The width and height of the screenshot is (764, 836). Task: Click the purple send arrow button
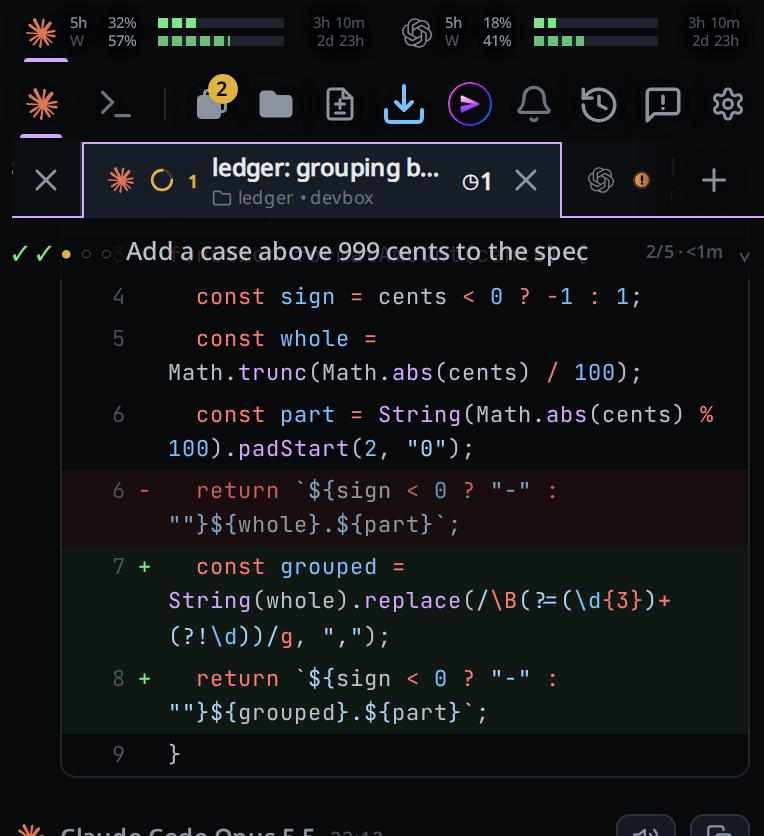pos(470,104)
